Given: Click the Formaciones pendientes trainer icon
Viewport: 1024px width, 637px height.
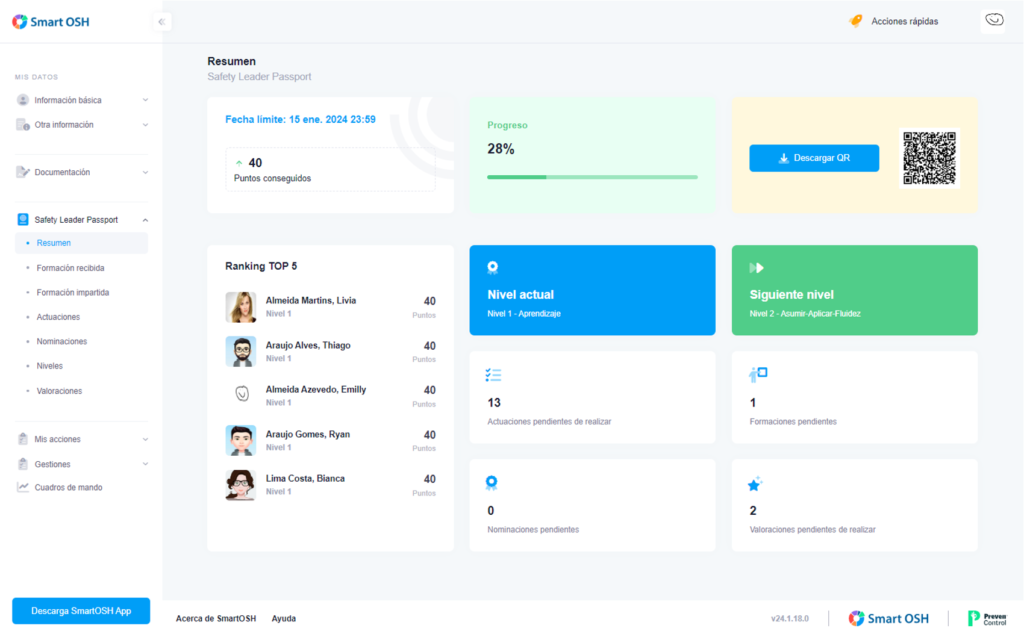Looking at the screenshot, I should (x=758, y=374).
